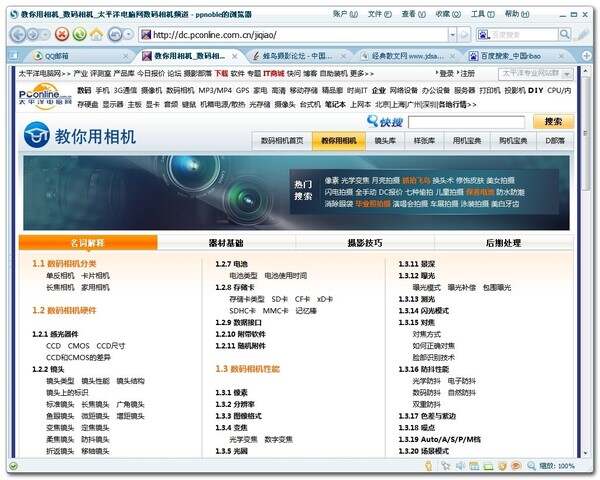Open the address bar history dropdown
600x480 pixels.
coord(452,35)
